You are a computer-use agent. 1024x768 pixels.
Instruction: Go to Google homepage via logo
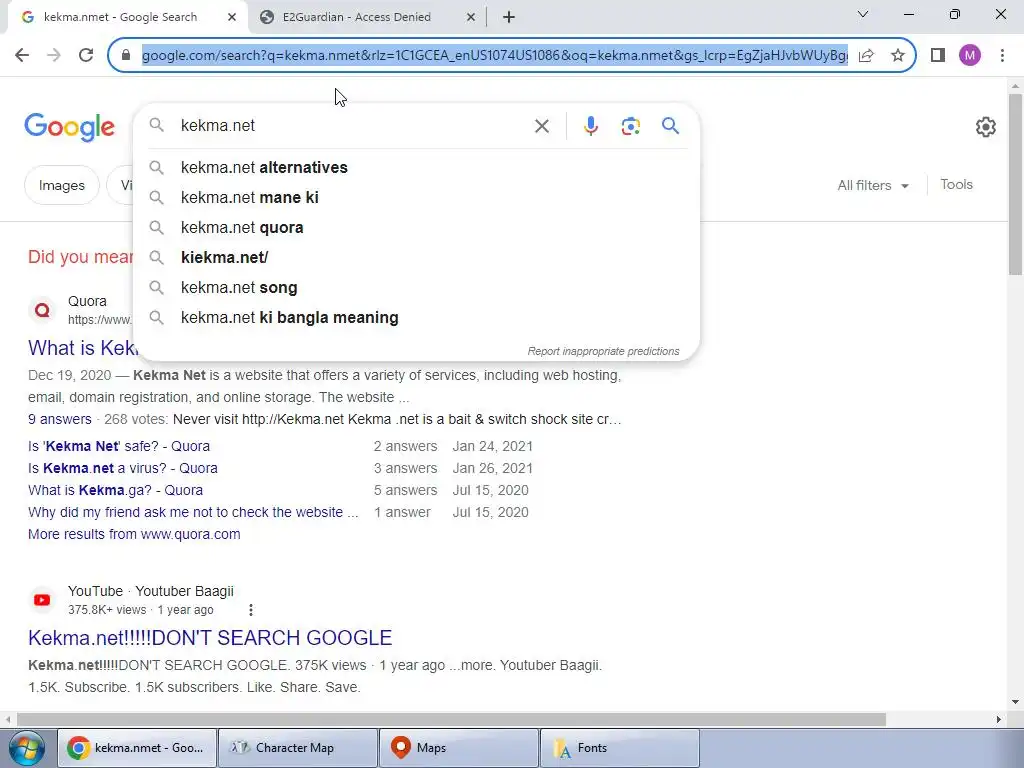[70, 127]
